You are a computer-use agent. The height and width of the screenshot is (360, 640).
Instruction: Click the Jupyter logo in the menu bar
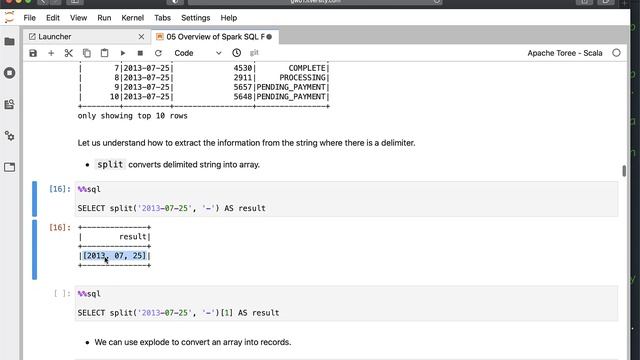[9, 18]
